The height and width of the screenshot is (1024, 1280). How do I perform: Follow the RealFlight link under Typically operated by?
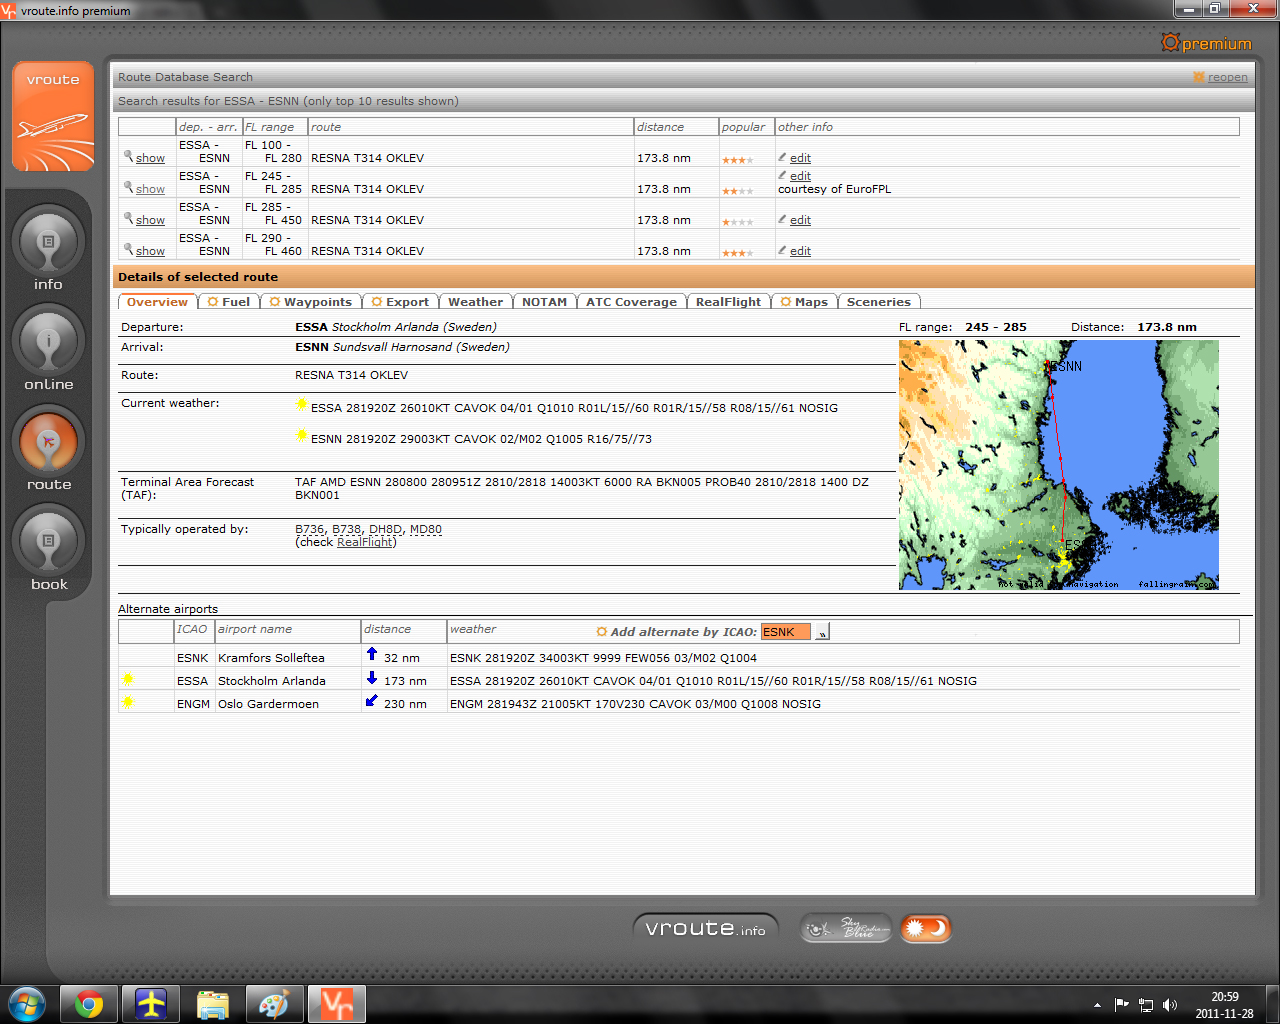[x=365, y=542]
